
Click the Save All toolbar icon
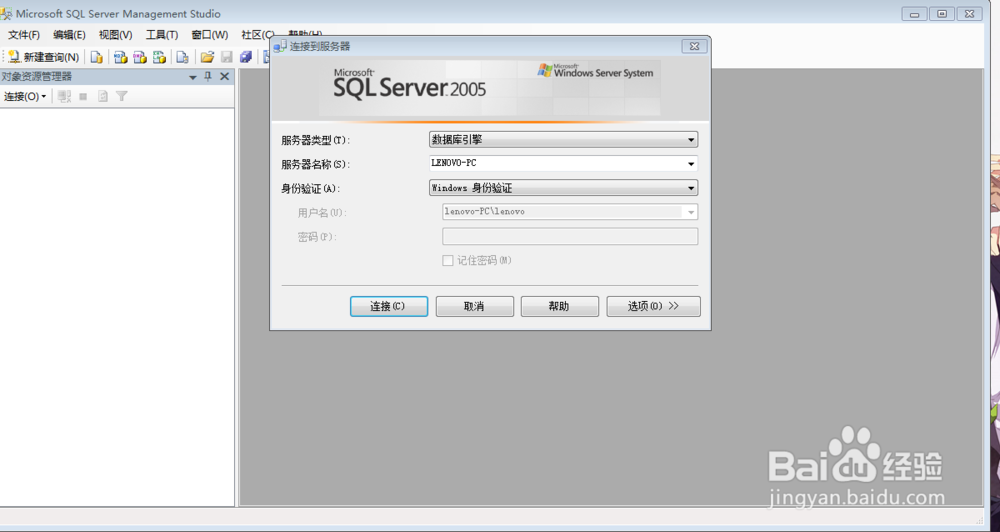[x=246, y=57]
